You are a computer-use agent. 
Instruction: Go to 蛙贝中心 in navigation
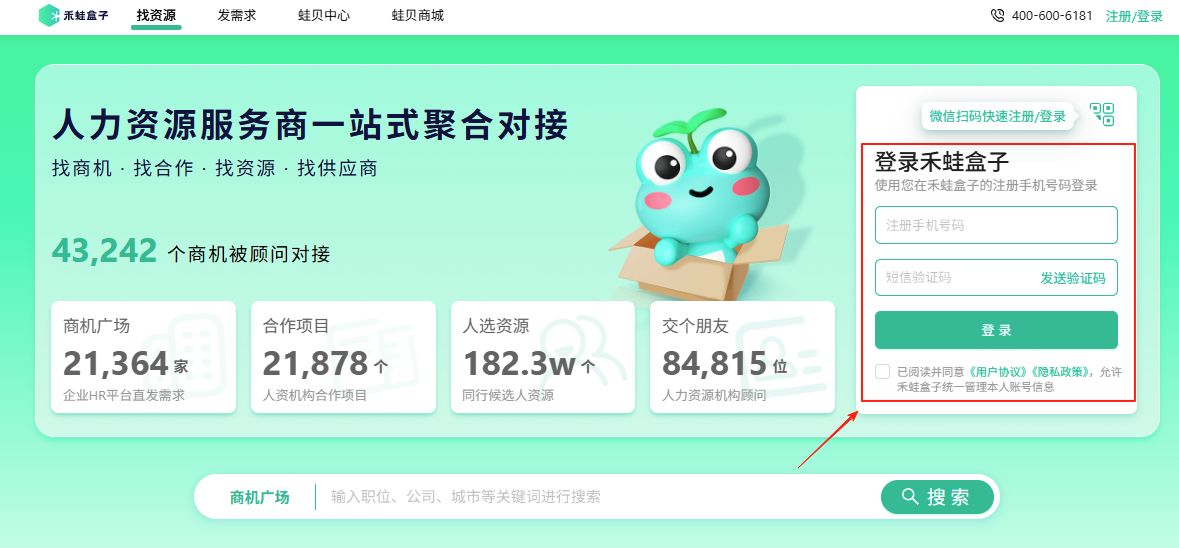(x=324, y=15)
